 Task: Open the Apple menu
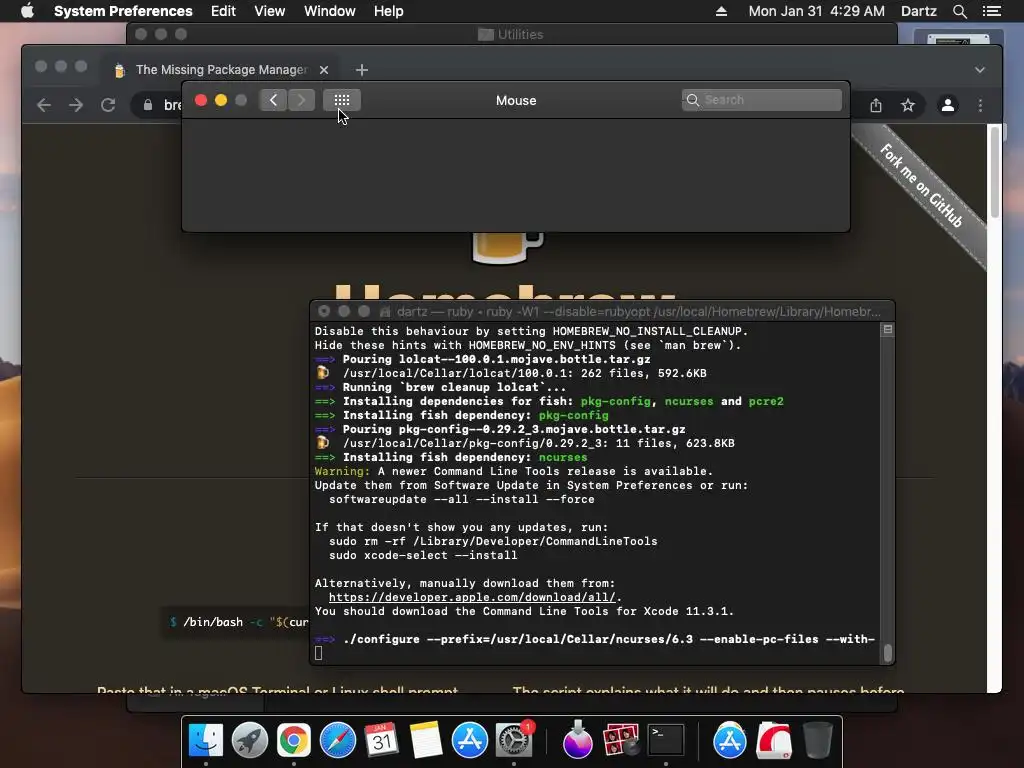click(x=27, y=11)
